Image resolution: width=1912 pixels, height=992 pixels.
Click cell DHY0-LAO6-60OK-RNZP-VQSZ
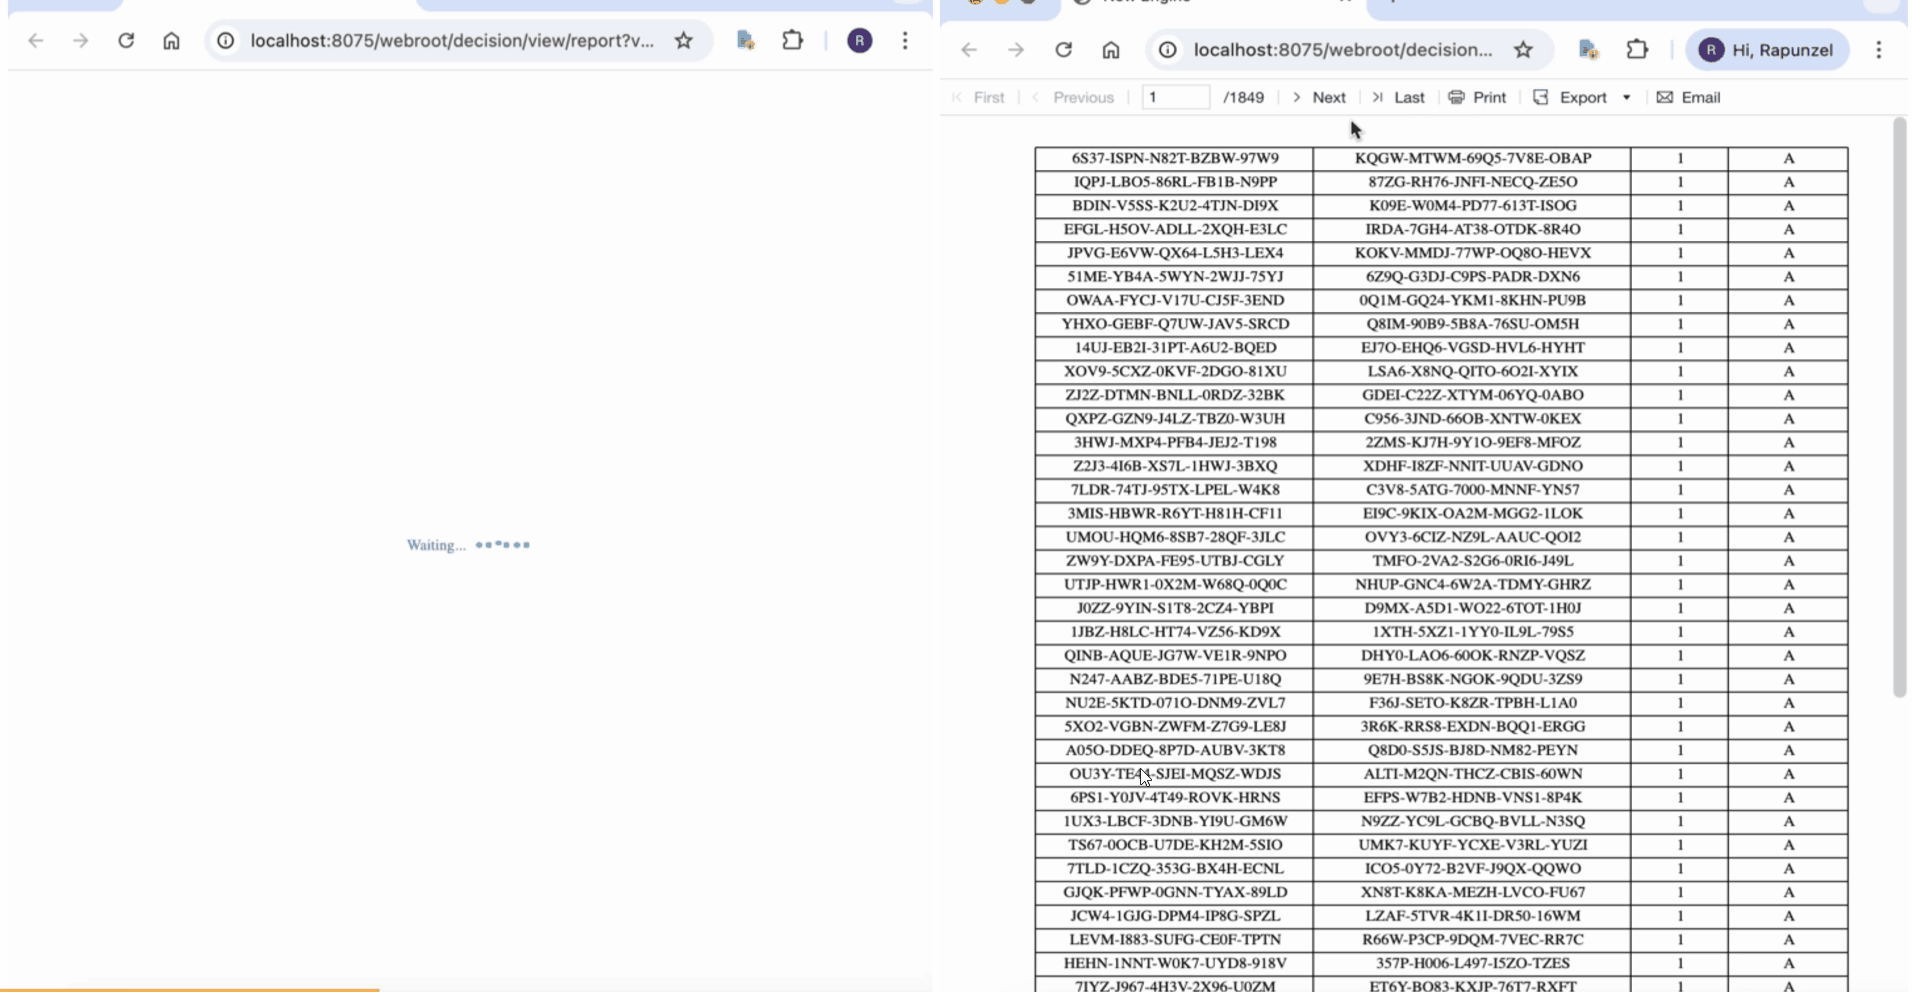coord(1472,655)
